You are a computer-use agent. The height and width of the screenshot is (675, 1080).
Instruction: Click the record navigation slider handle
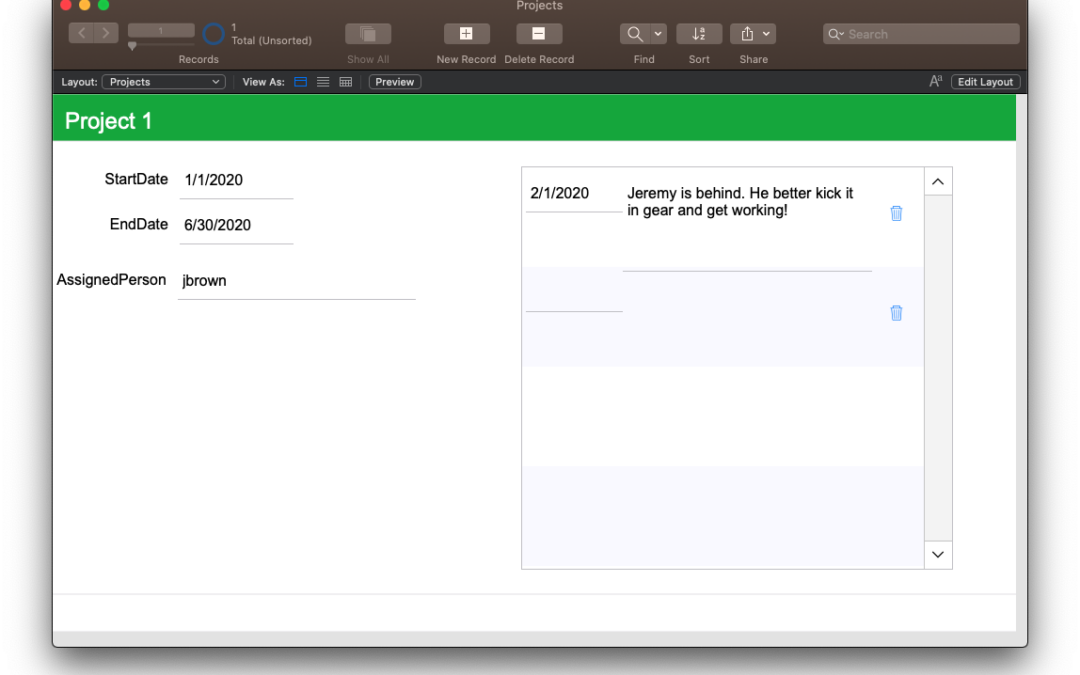tap(132, 46)
